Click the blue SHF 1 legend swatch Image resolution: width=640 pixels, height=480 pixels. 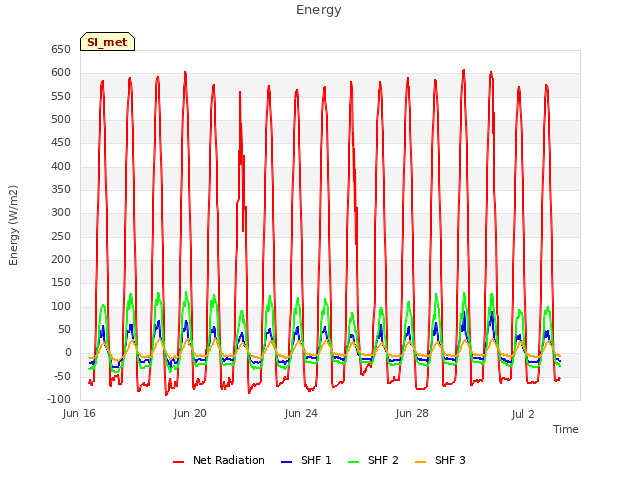pos(287,462)
